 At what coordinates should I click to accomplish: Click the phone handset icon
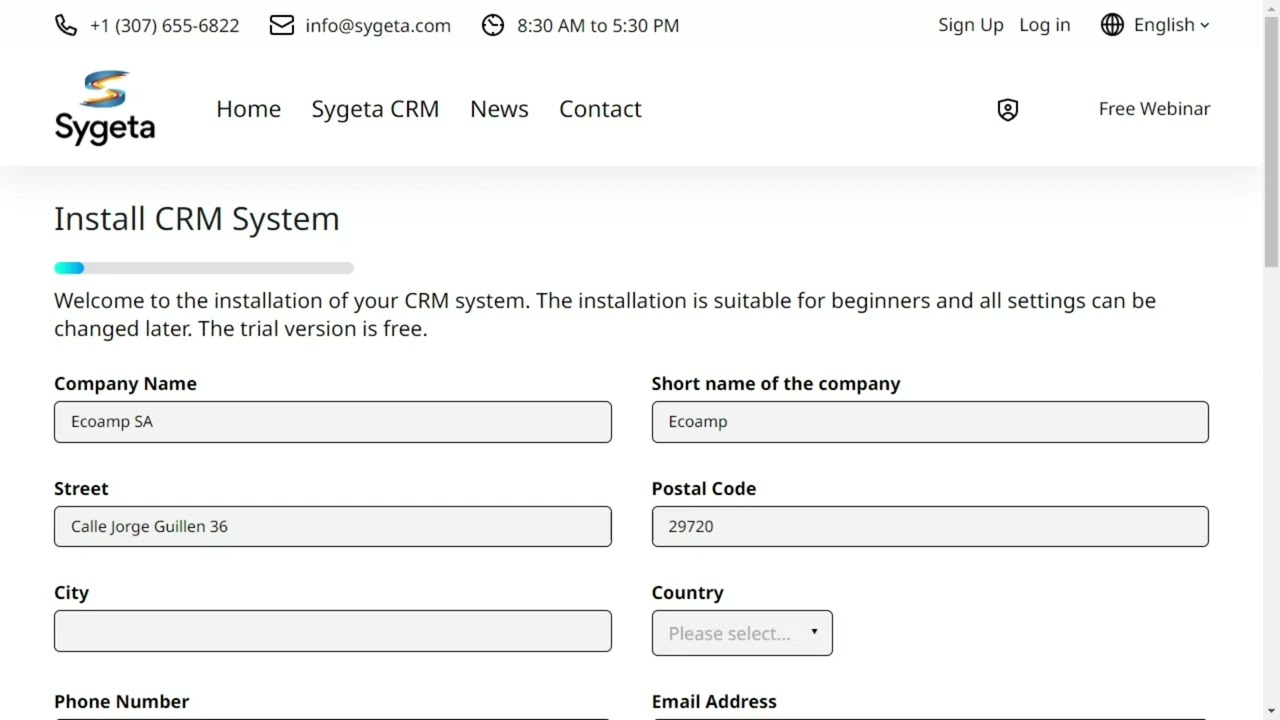coord(66,26)
